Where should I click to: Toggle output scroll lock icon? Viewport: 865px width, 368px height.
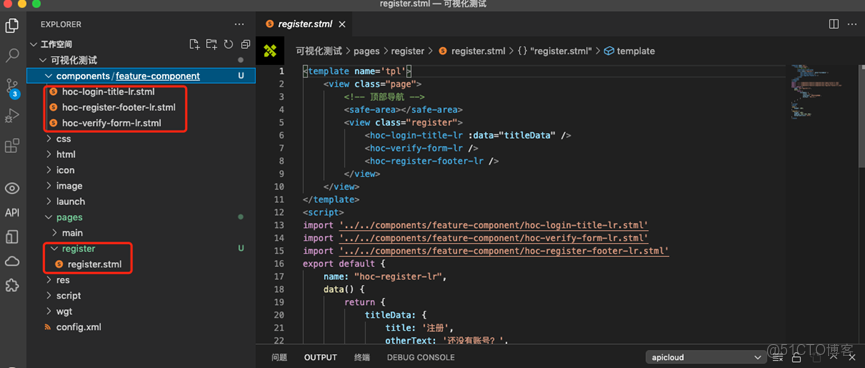797,358
